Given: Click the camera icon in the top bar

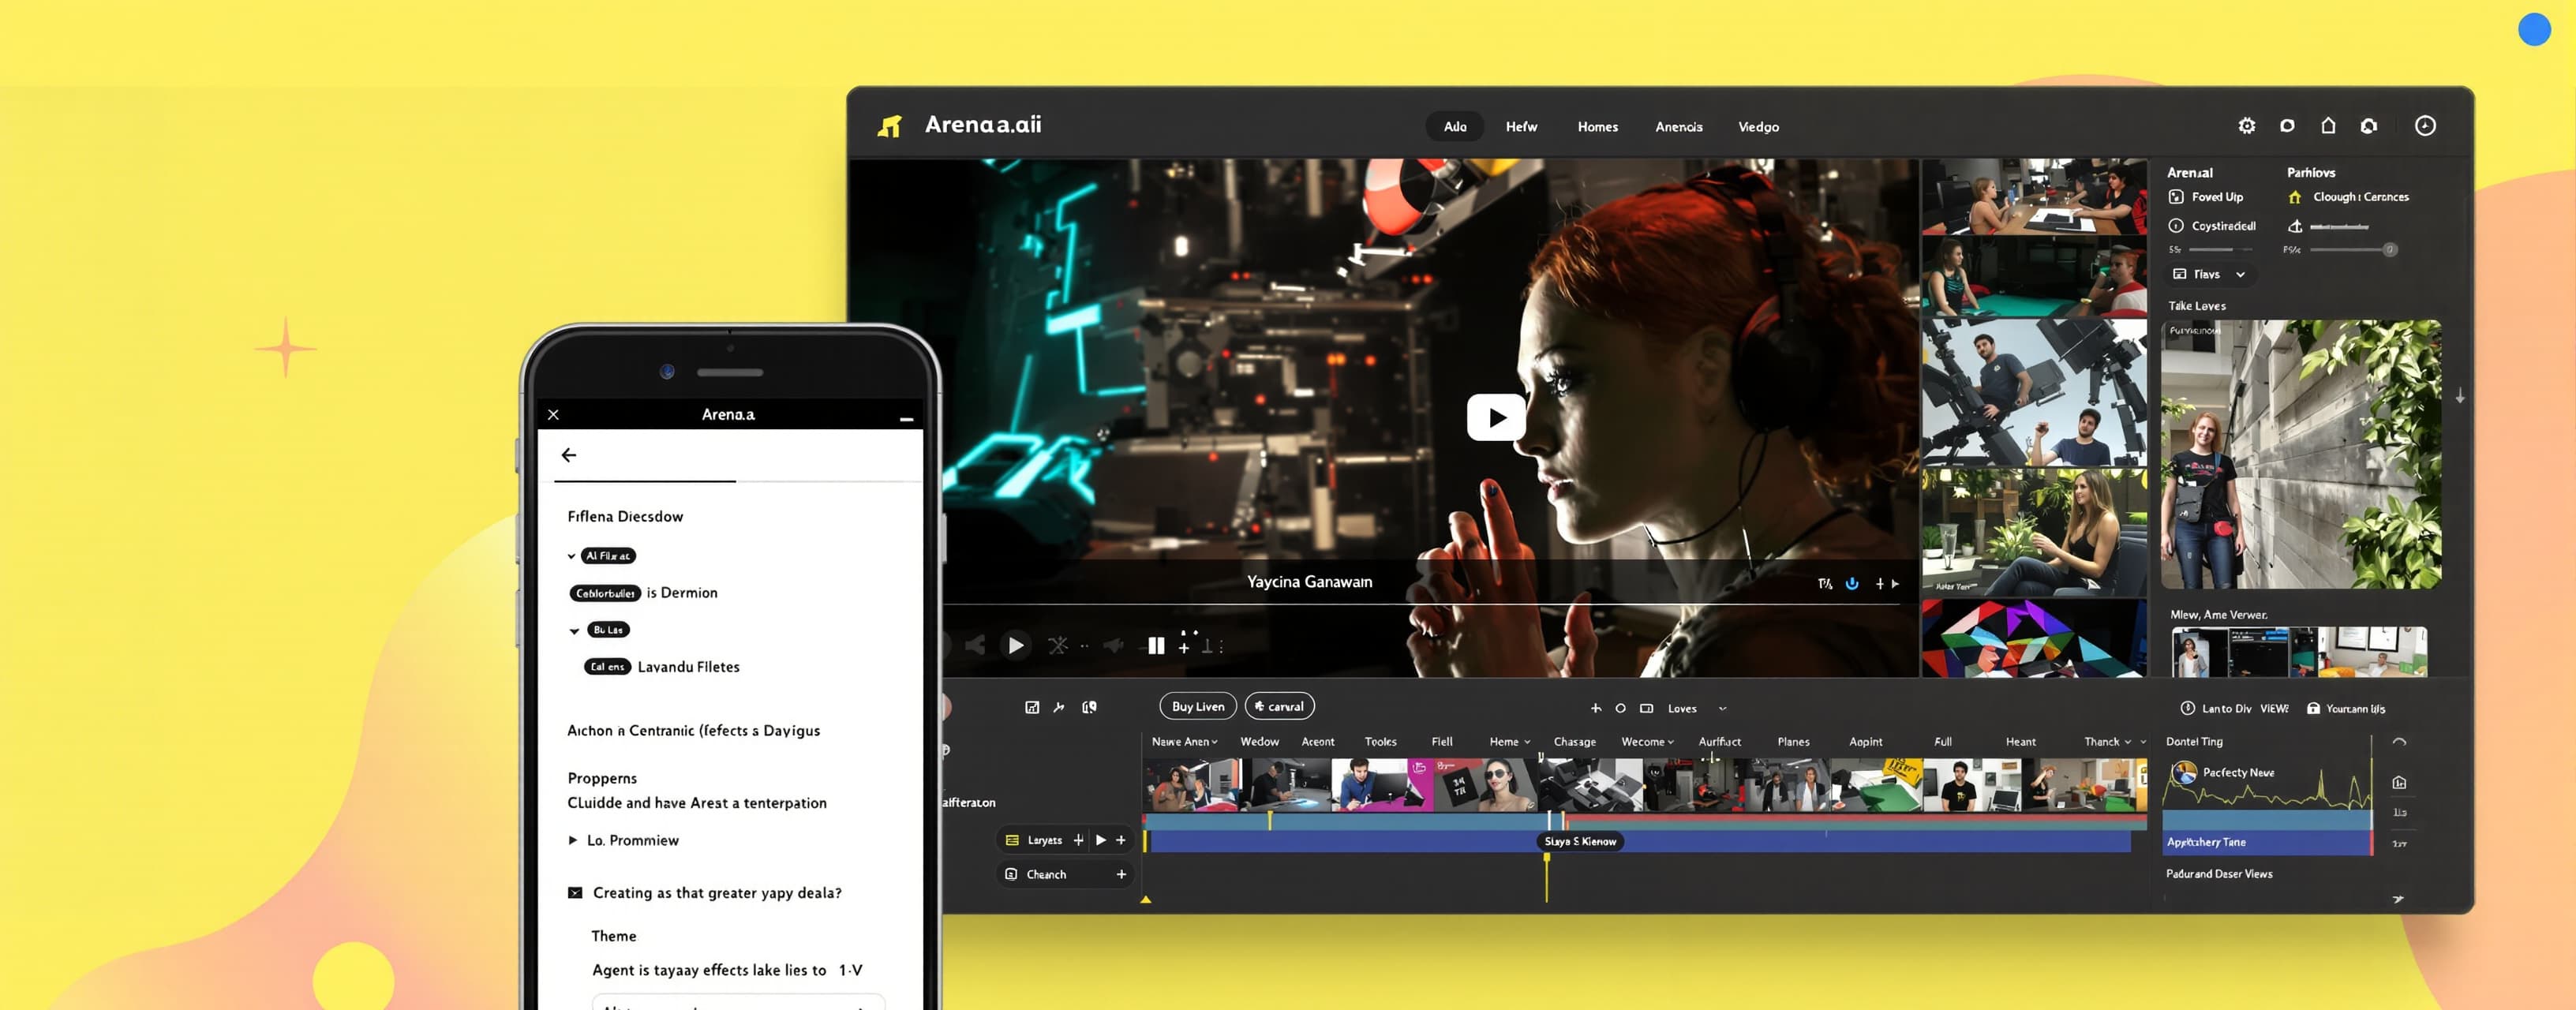Looking at the screenshot, I should pos(2287,125).
